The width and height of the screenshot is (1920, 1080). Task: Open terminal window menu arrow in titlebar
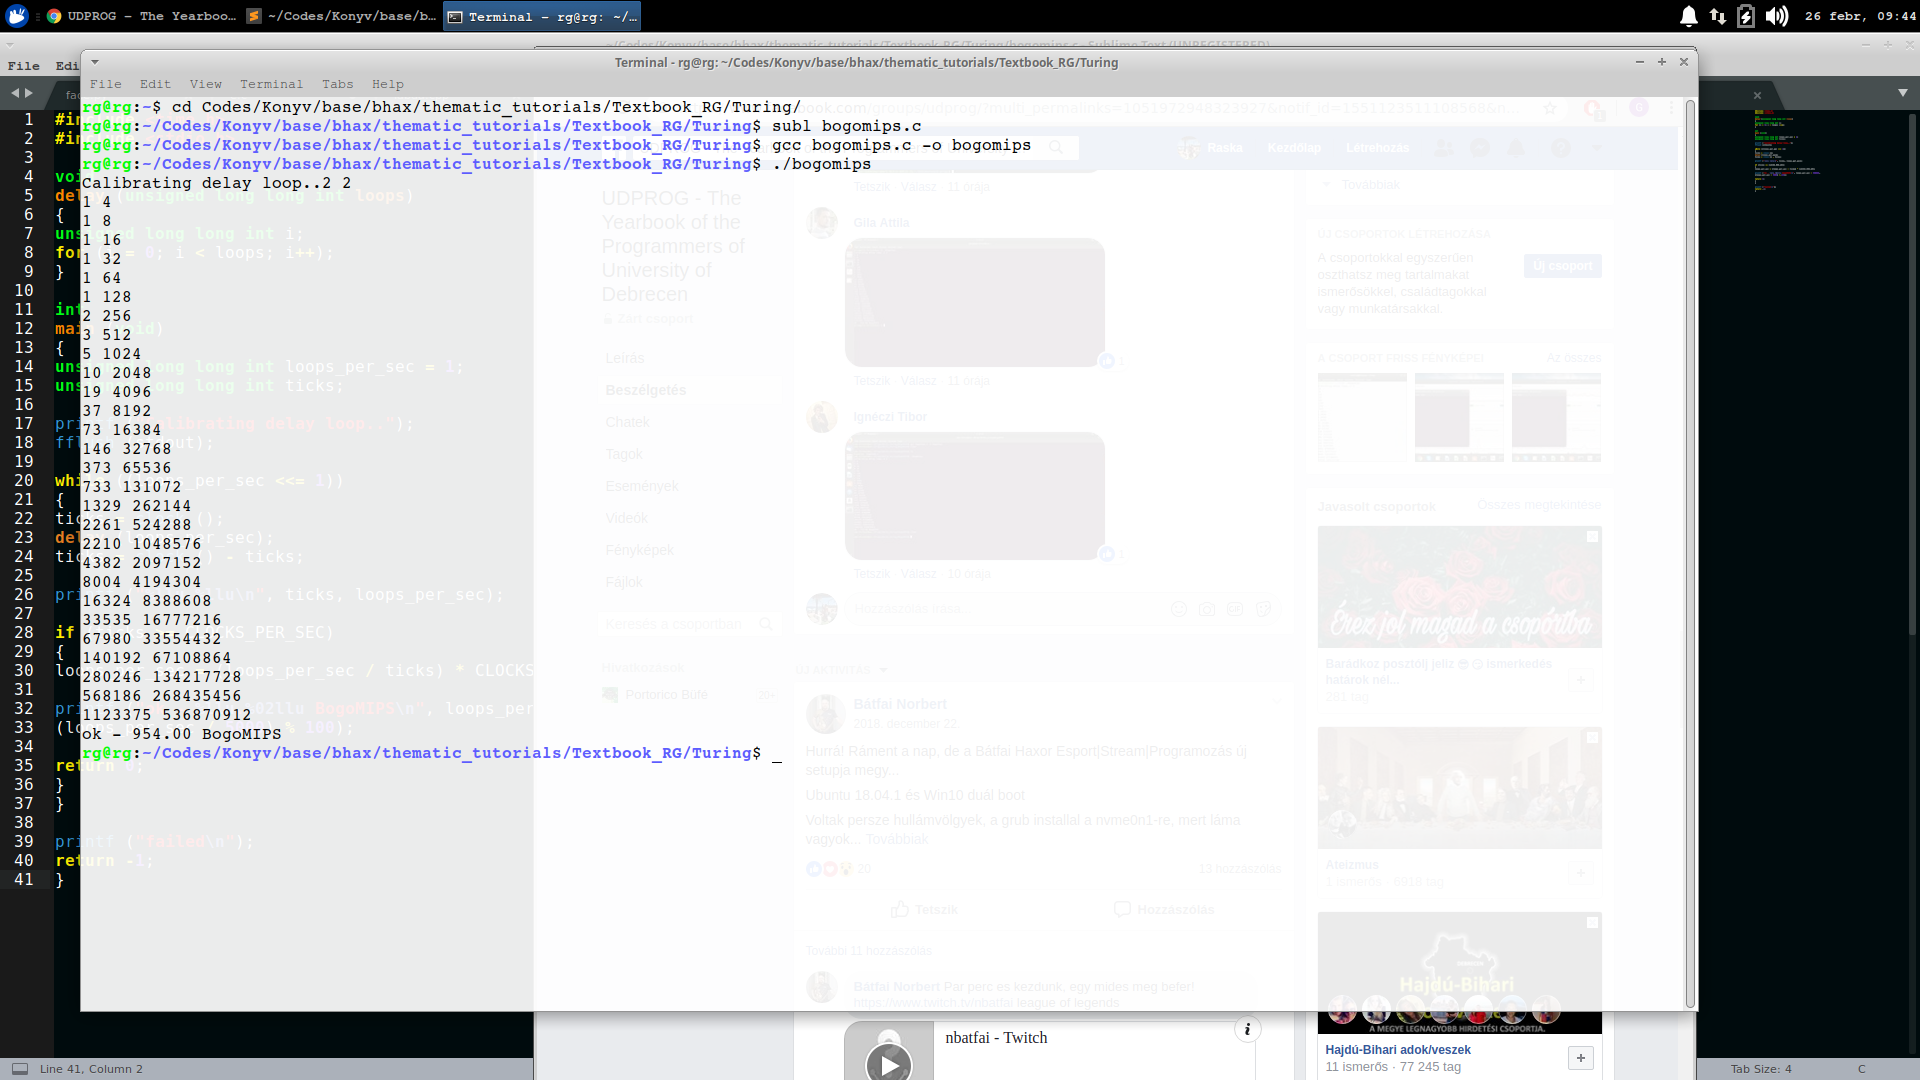pyautogui.click(x=95, y=62)
